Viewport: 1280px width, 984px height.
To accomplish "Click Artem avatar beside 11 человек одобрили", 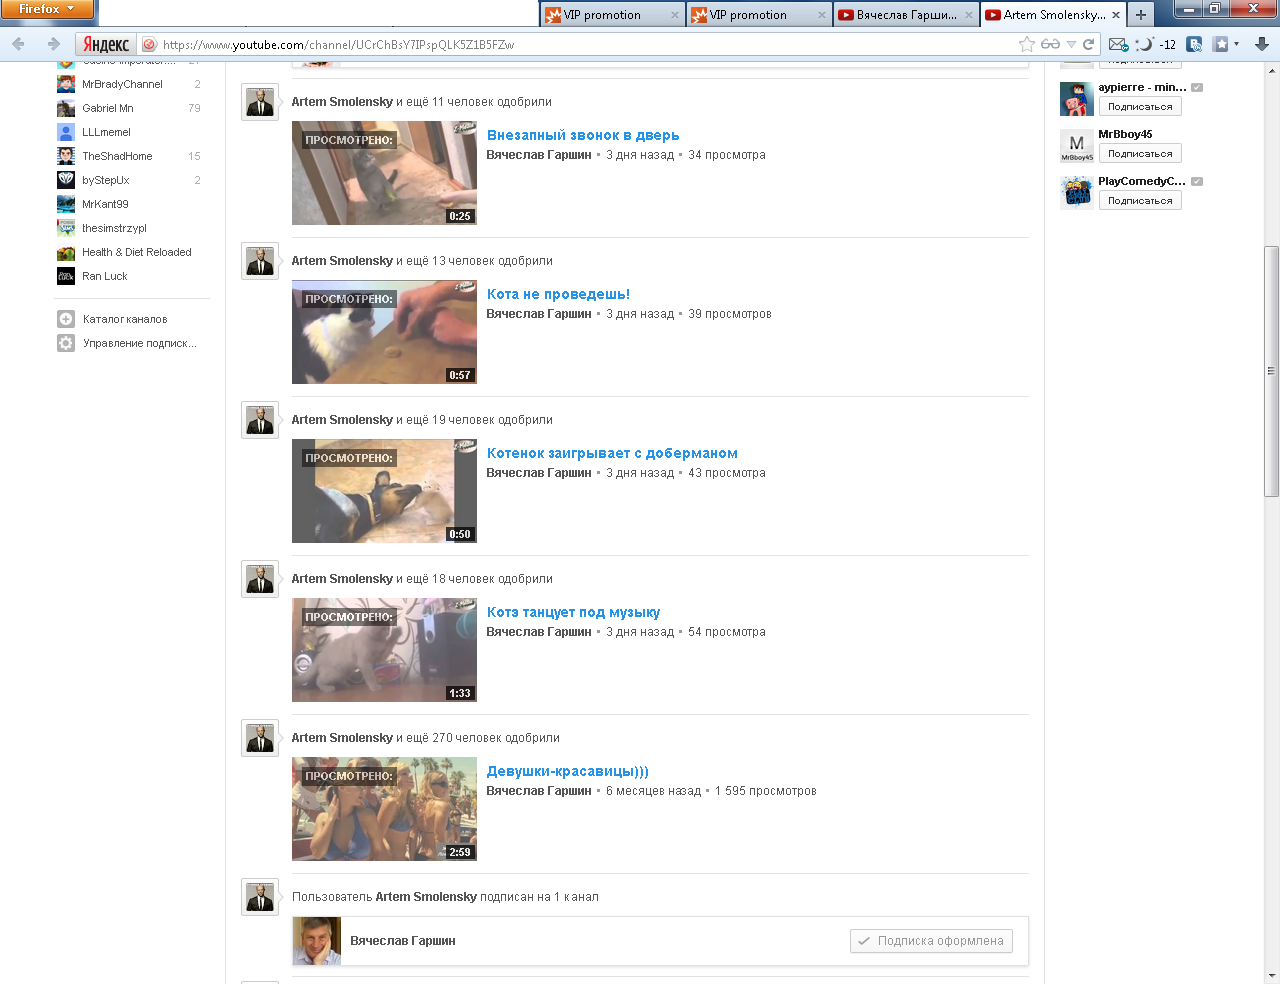I will tap(260, 102).
